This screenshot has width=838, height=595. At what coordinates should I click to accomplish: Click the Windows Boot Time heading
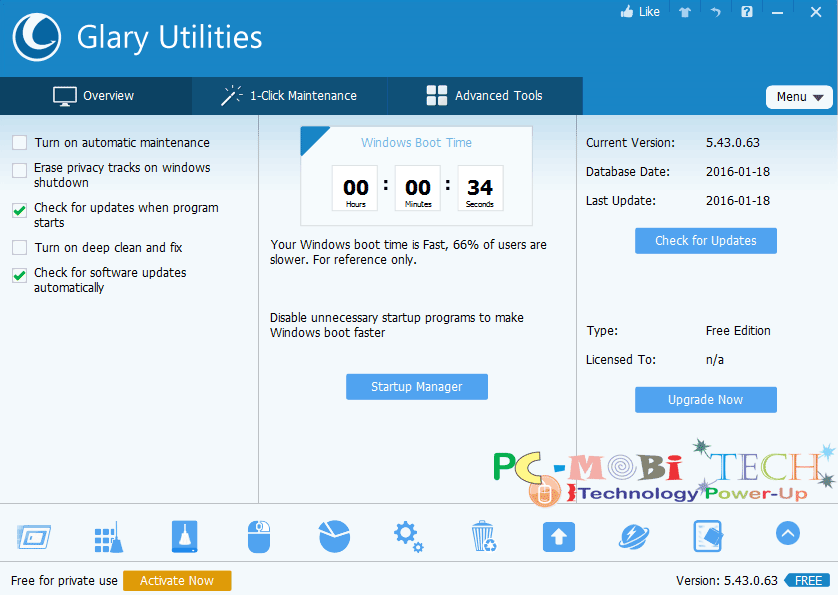tap(416, 143)
